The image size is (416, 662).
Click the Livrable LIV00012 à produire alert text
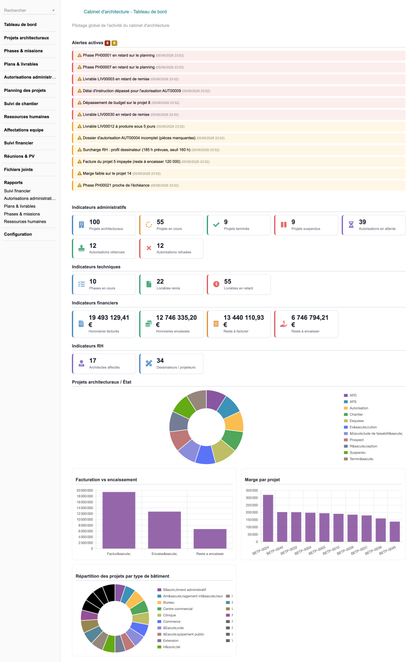[119, 126]
